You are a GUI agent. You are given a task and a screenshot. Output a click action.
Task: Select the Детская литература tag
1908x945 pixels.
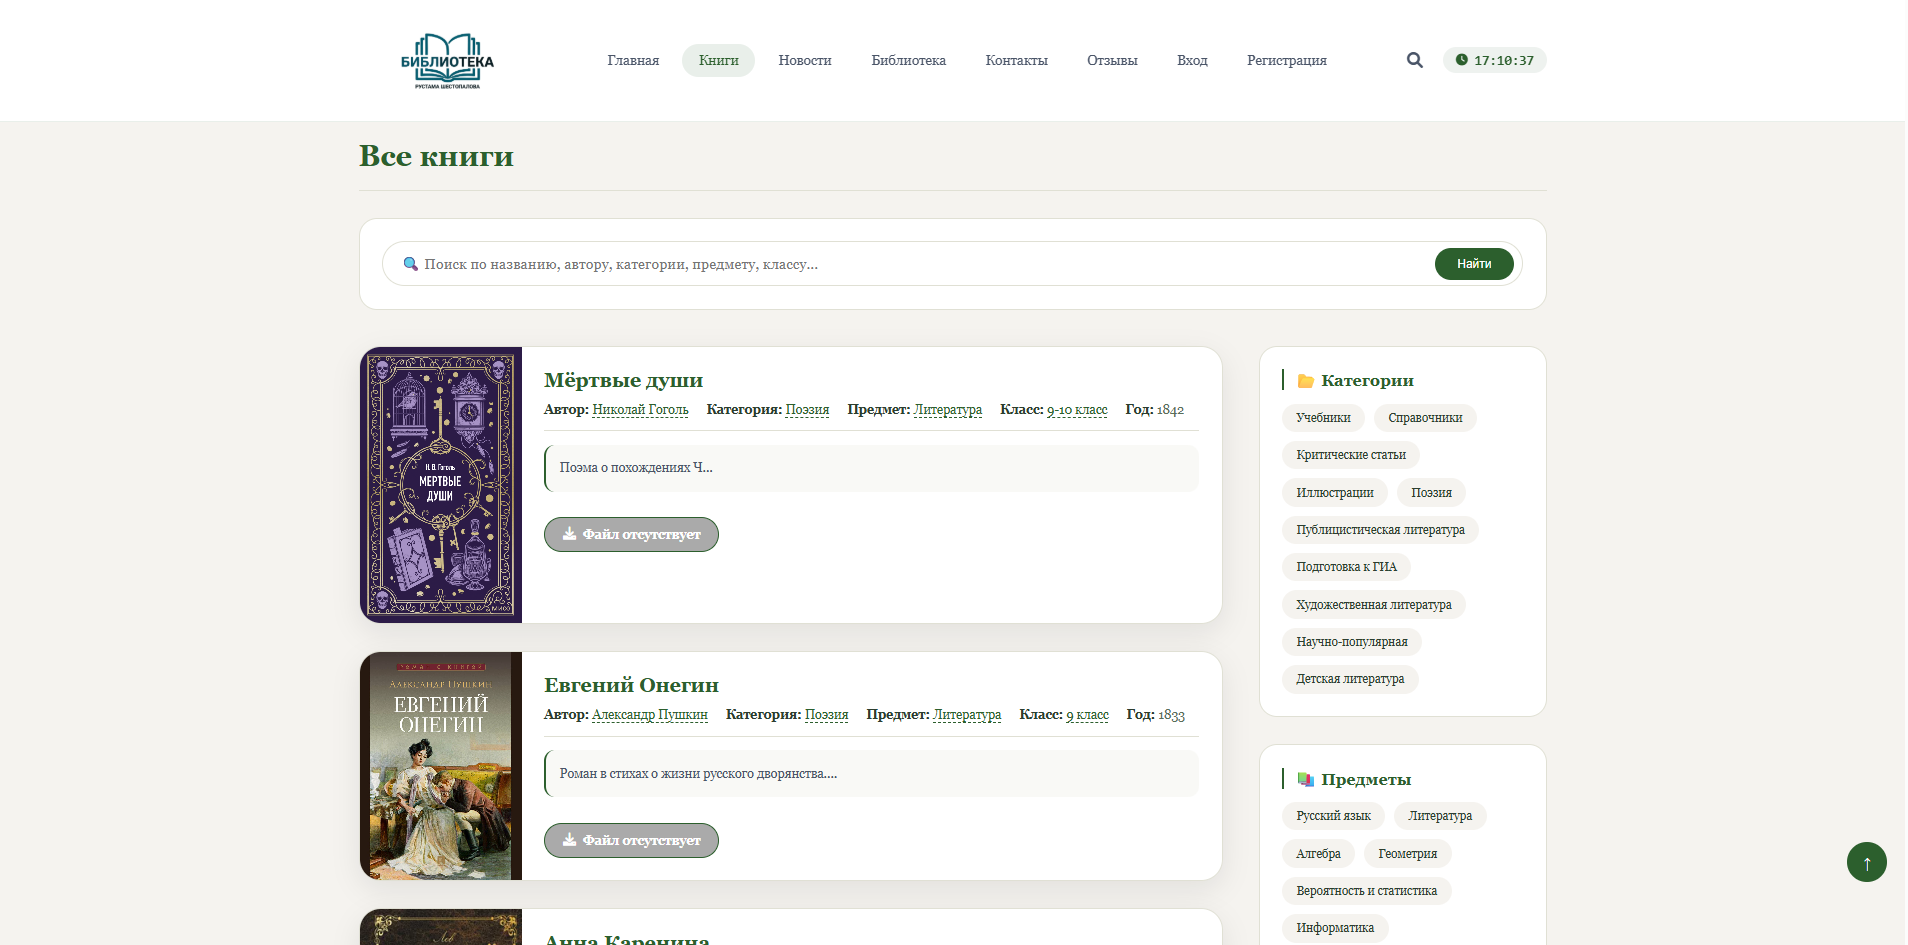(x=1350, y=679)
